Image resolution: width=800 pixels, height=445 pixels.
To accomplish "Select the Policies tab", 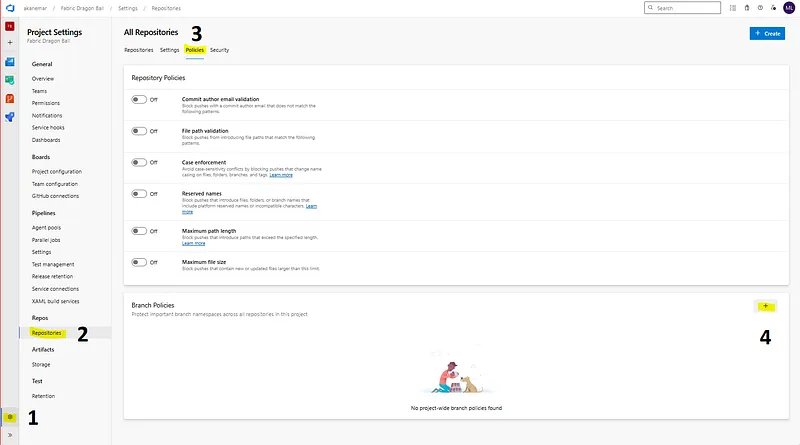I will (x=194, y=50).
